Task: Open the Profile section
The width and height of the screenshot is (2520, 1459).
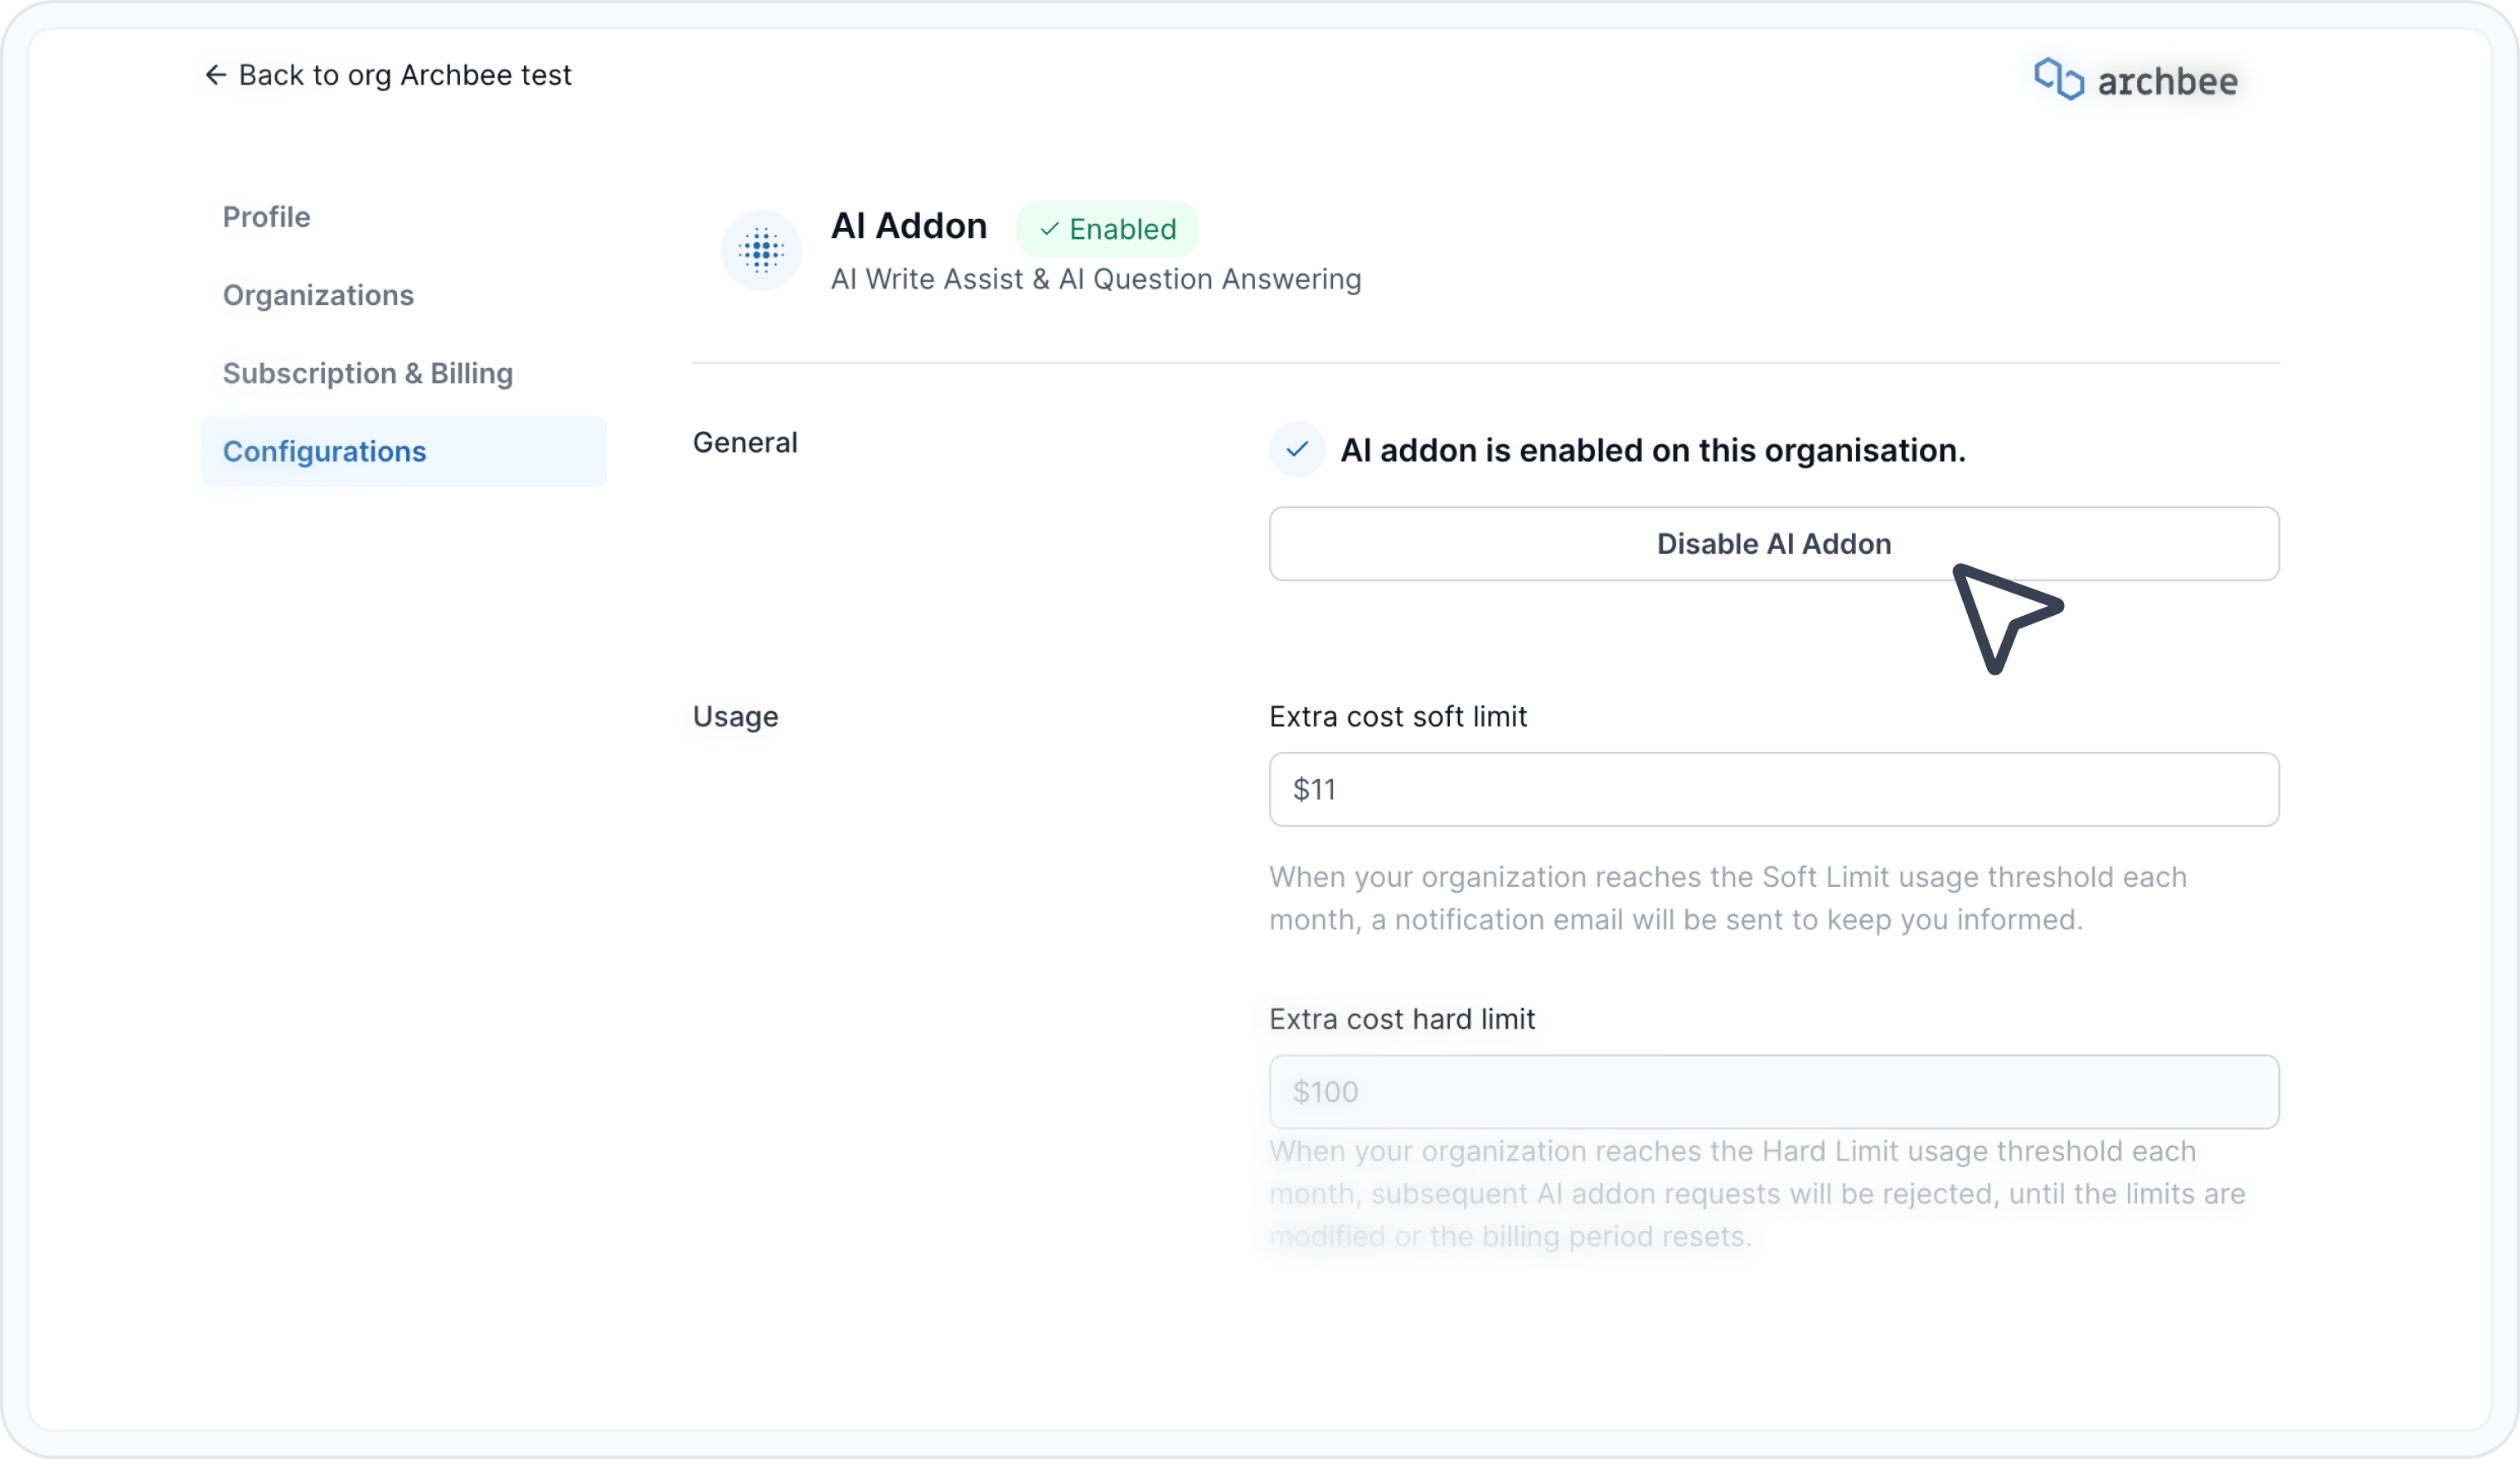Action: point(266,216)
